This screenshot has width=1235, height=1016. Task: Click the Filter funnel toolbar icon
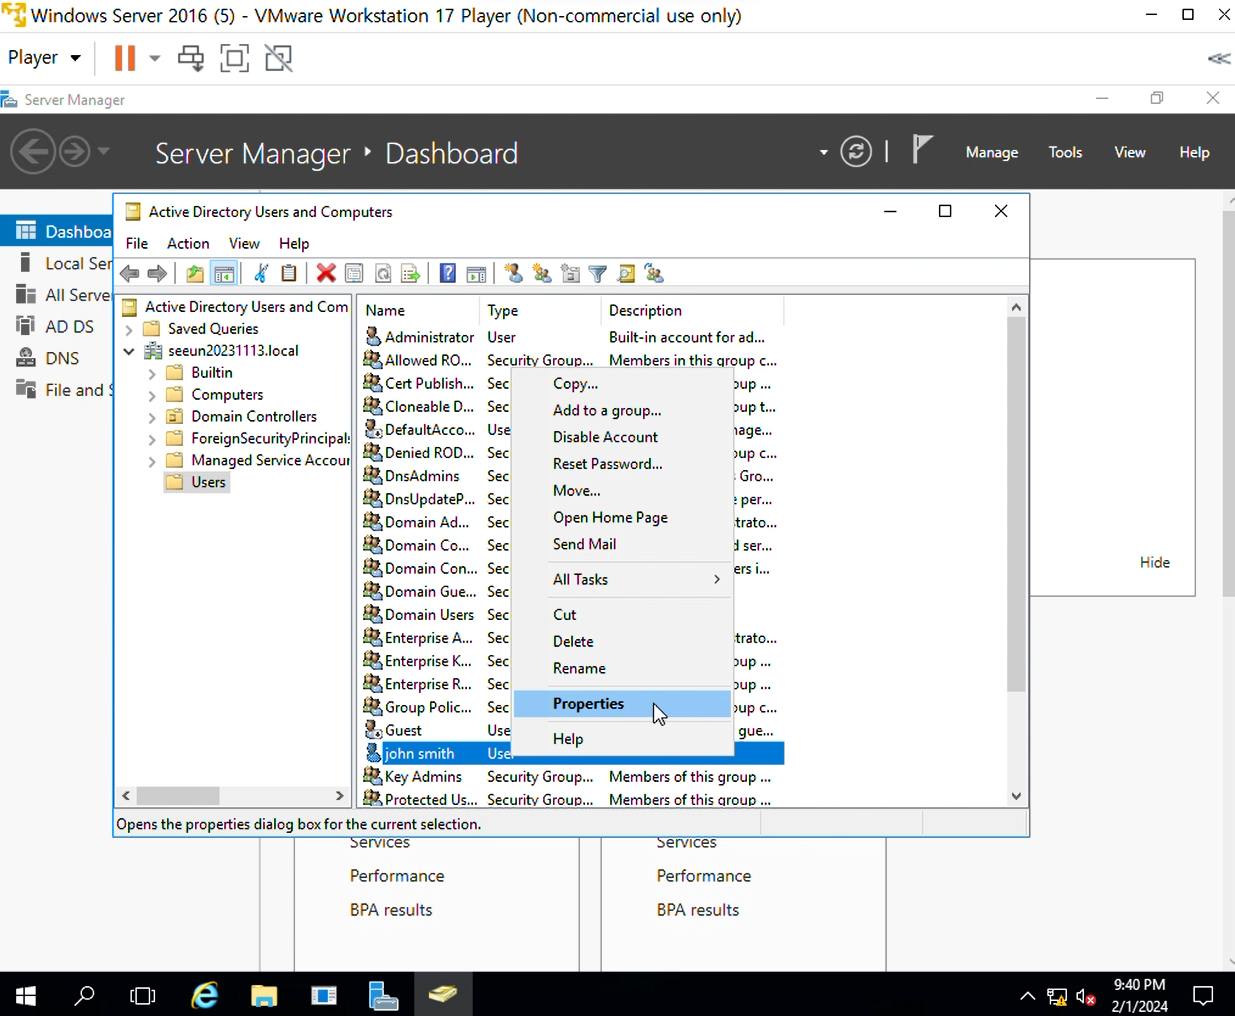point(598,273)
